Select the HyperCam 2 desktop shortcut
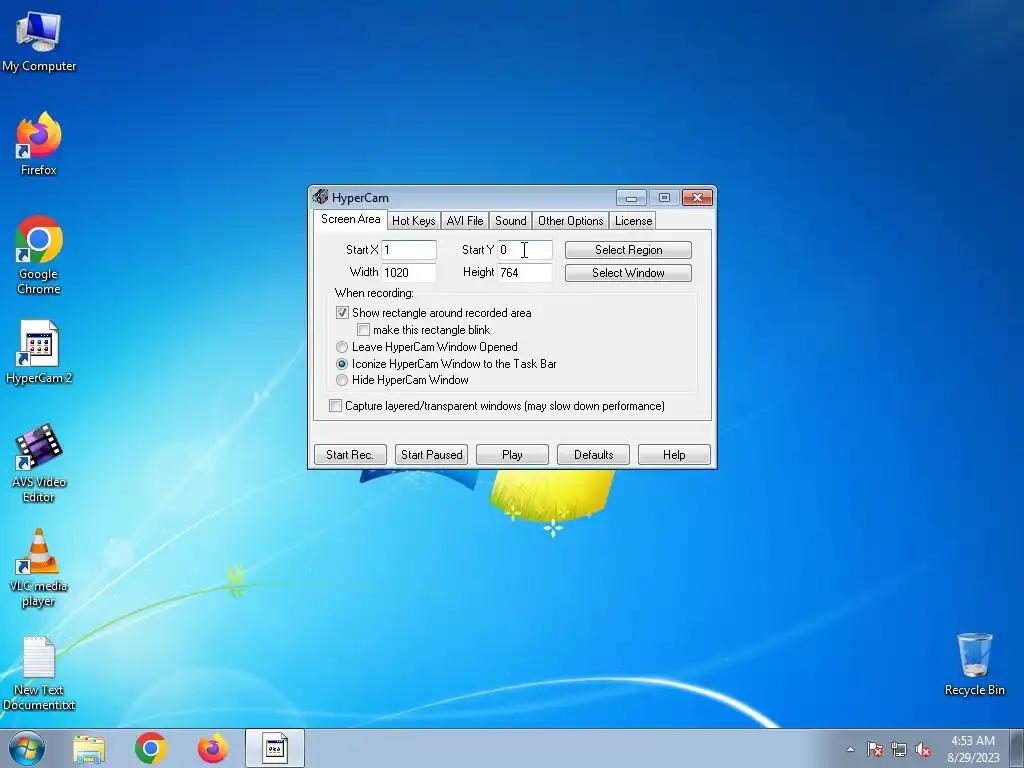 coord(39,353)
